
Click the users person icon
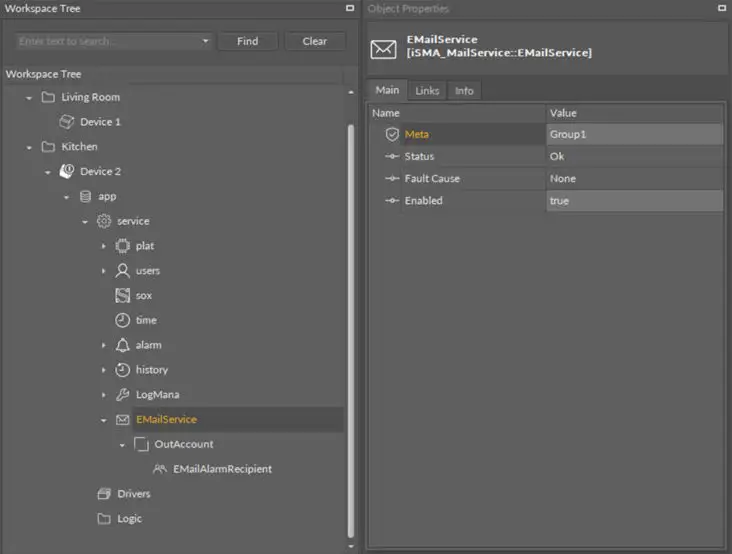tap(122, 271)
